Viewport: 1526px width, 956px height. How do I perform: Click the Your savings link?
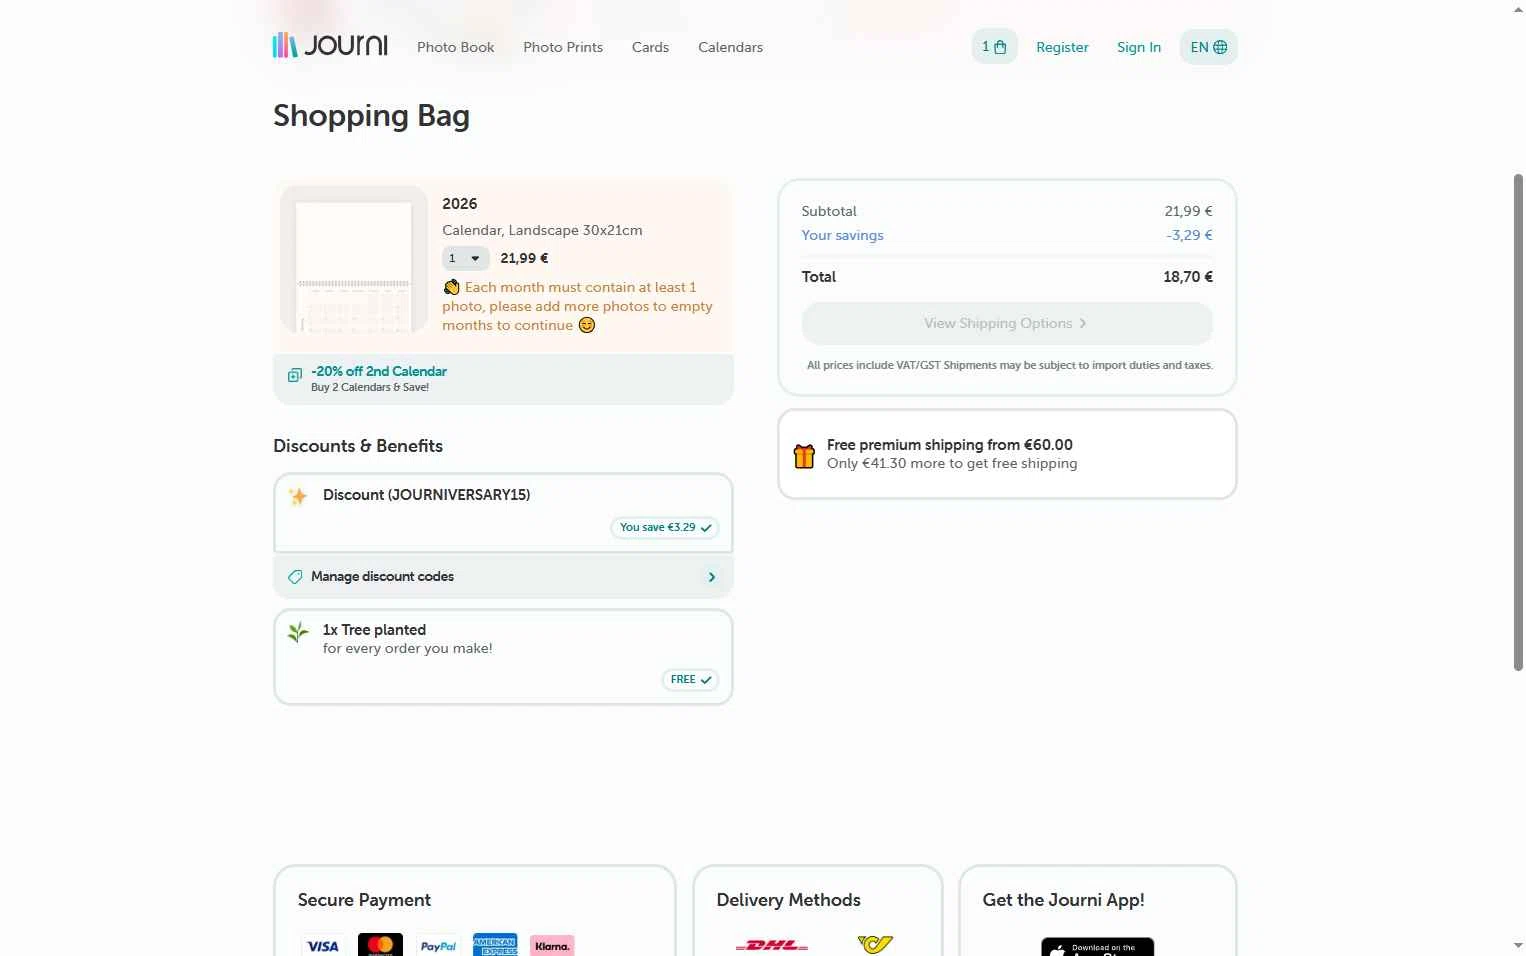(x=842, y=235)
